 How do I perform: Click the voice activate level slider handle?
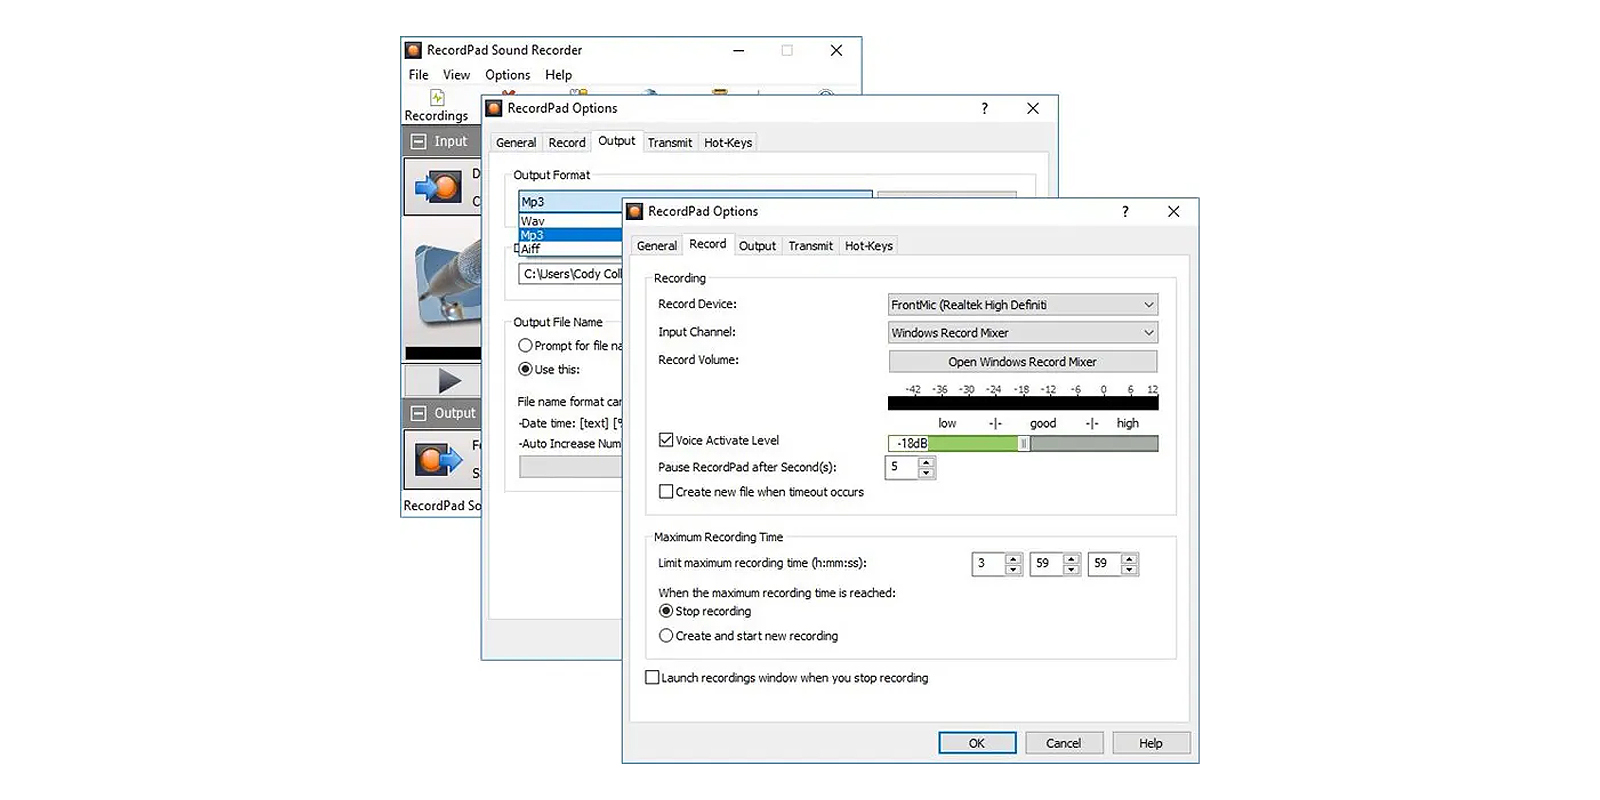pos(1024,444)
